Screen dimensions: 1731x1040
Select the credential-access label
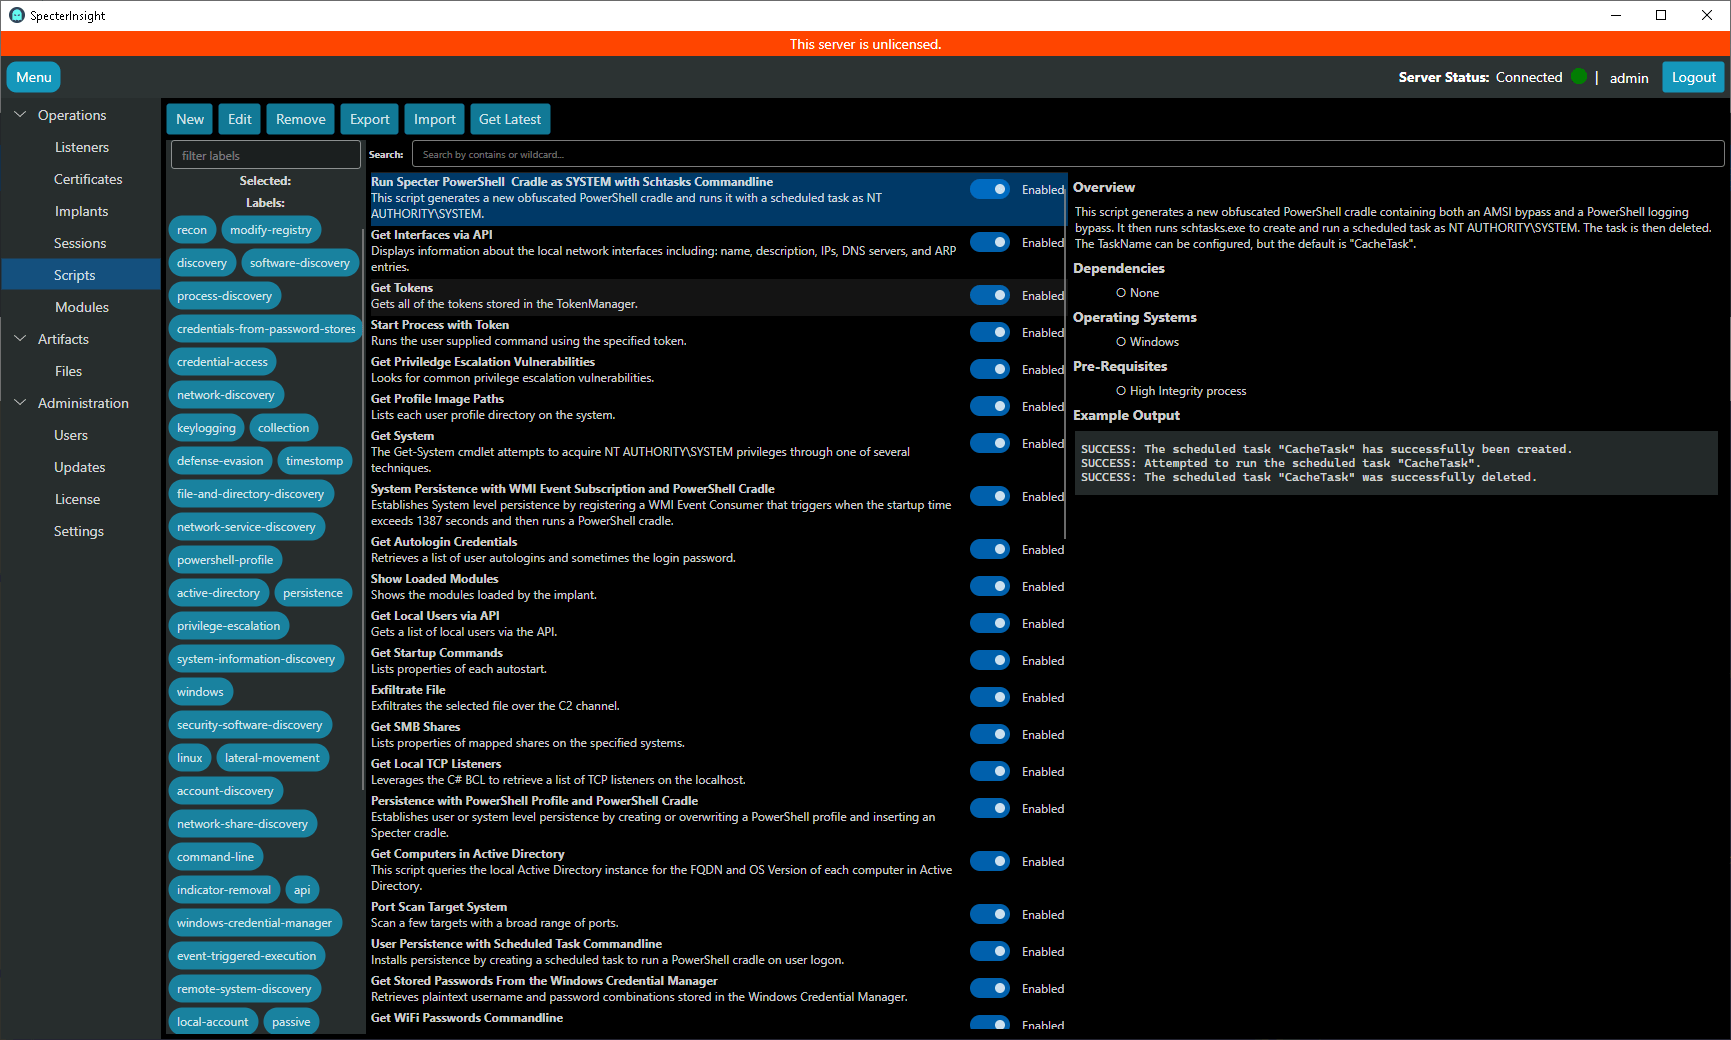(x=223, y=362)
